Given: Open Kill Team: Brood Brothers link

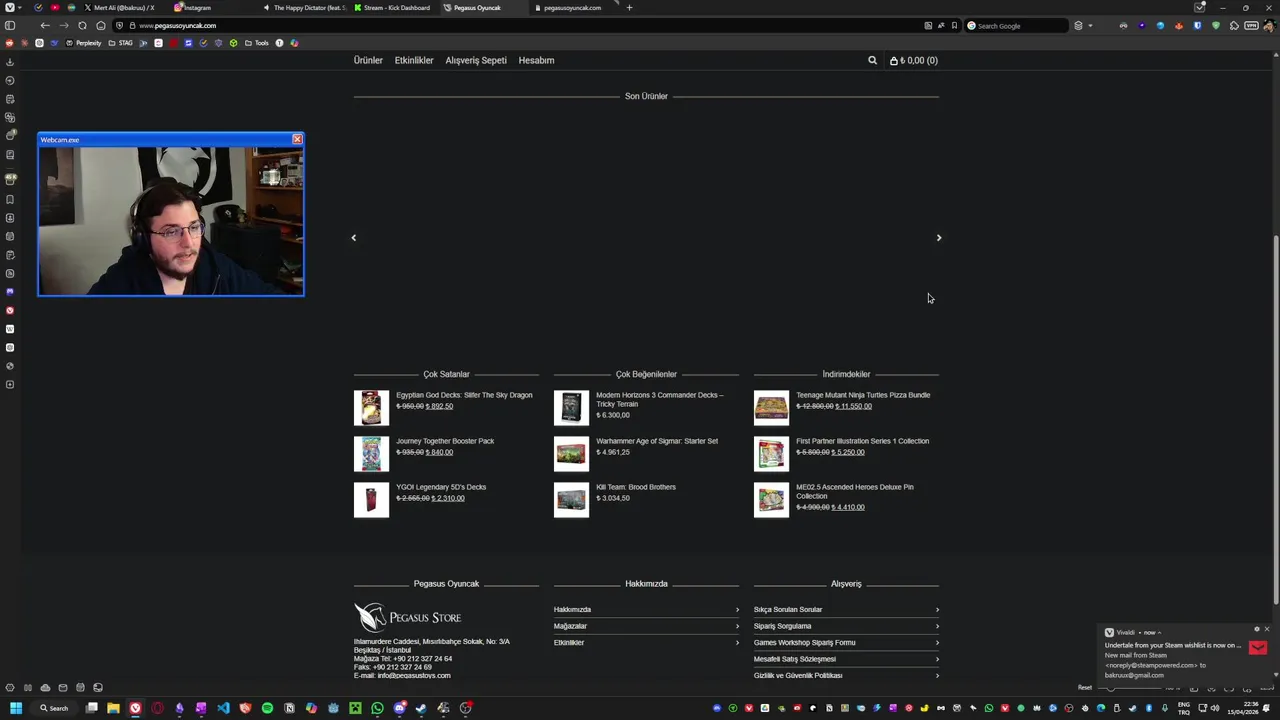Looking at the screenshot, I should coord(636,487).
